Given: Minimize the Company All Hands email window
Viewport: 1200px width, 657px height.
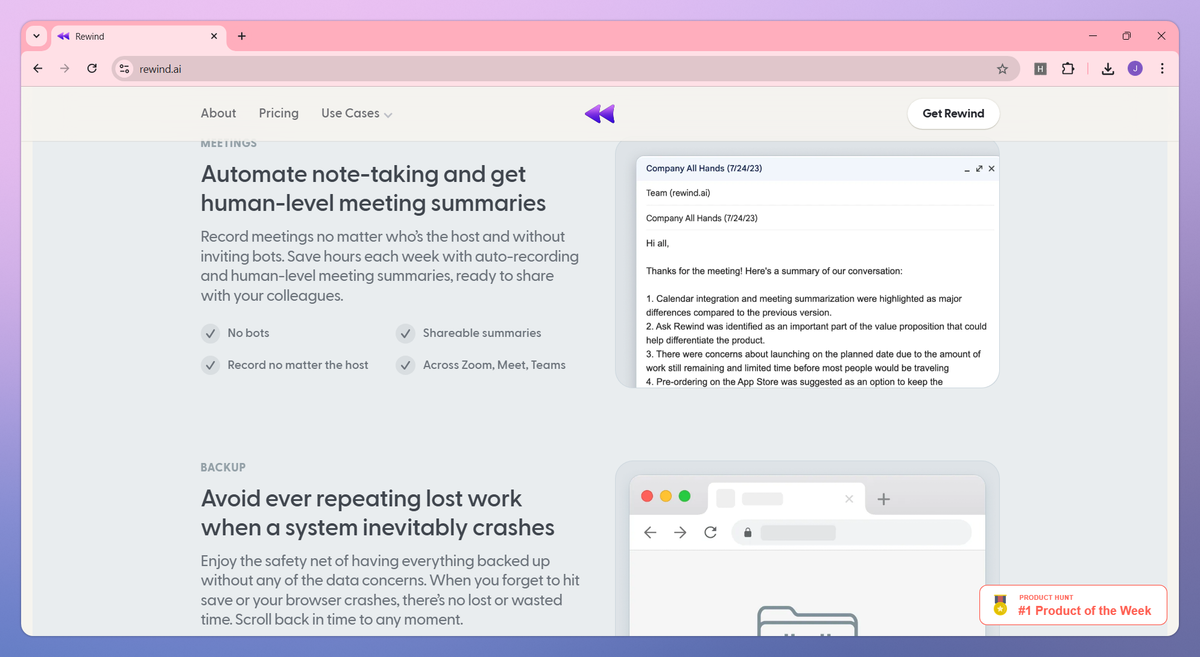Looking at the screenshot, I should point(967,170).
